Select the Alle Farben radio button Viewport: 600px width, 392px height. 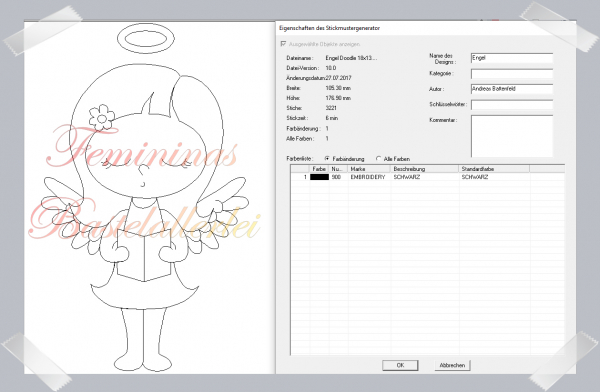pyautogui.click(x=378, y=158)
